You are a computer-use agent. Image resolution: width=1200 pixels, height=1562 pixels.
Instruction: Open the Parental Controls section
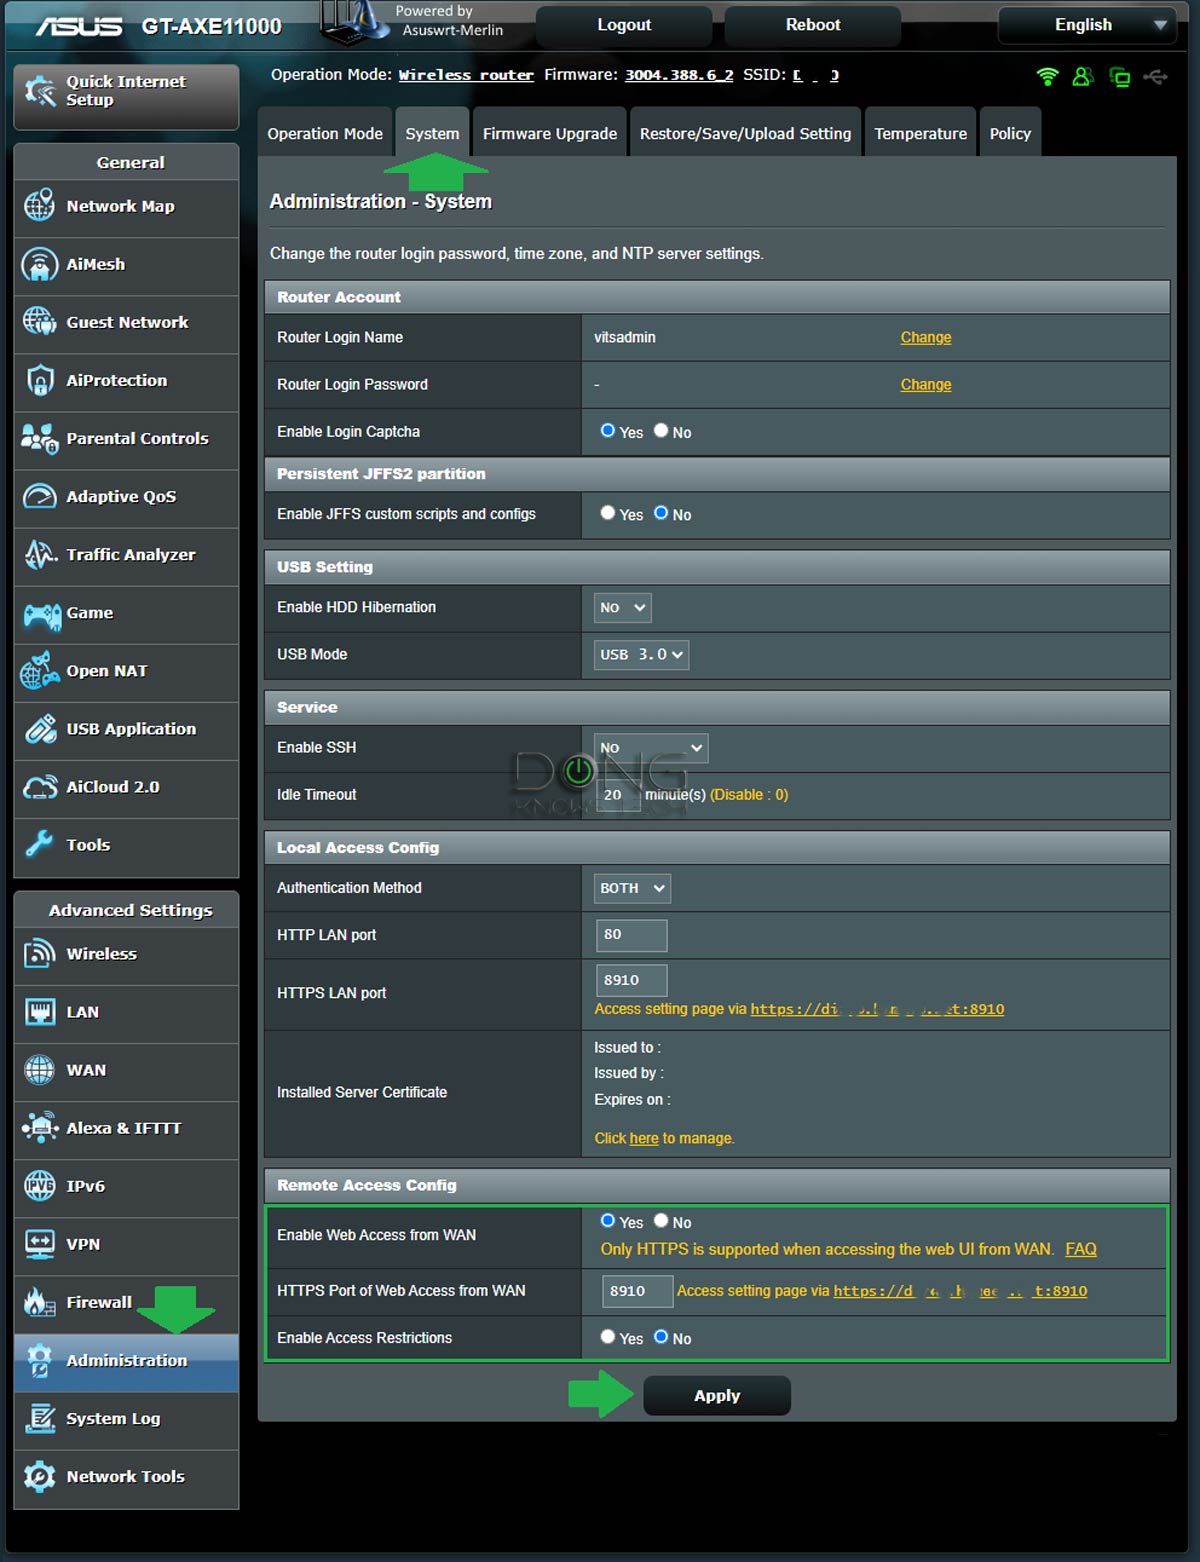[x=136, y=439]
